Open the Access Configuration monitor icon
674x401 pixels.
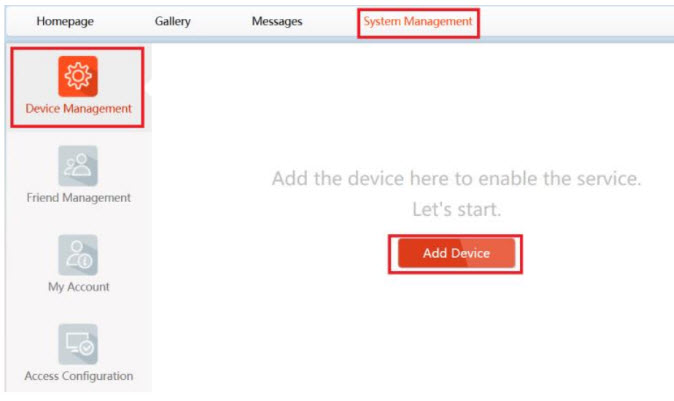pyautogui.click(x=78, y=344)
